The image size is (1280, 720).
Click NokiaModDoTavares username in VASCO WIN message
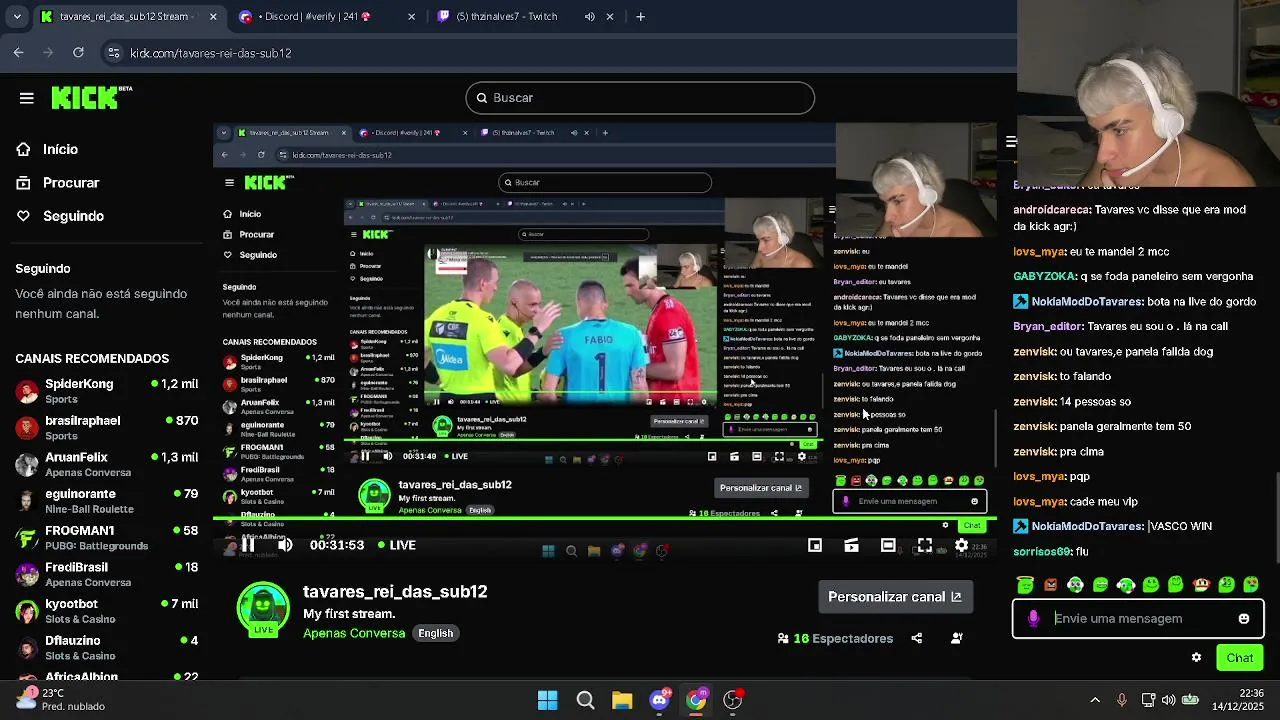click(x=1088, y=526)
